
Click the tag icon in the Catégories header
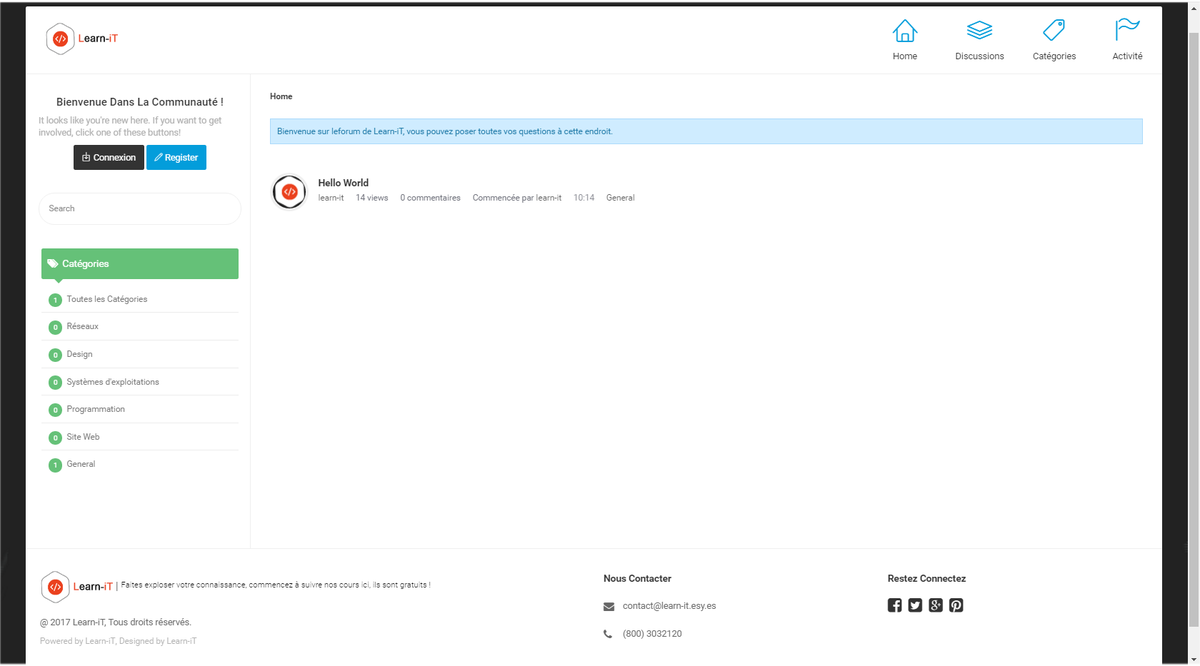pos(53,264)
